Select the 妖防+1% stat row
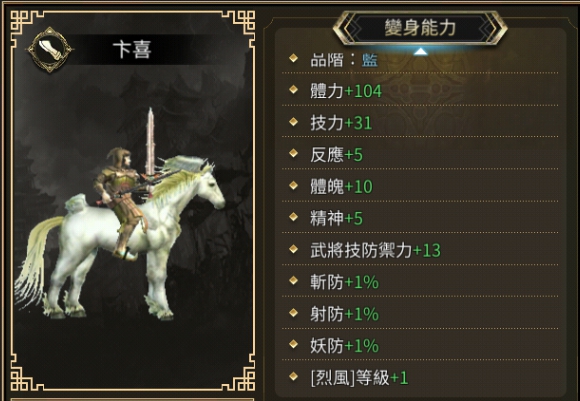 point(420,346)
